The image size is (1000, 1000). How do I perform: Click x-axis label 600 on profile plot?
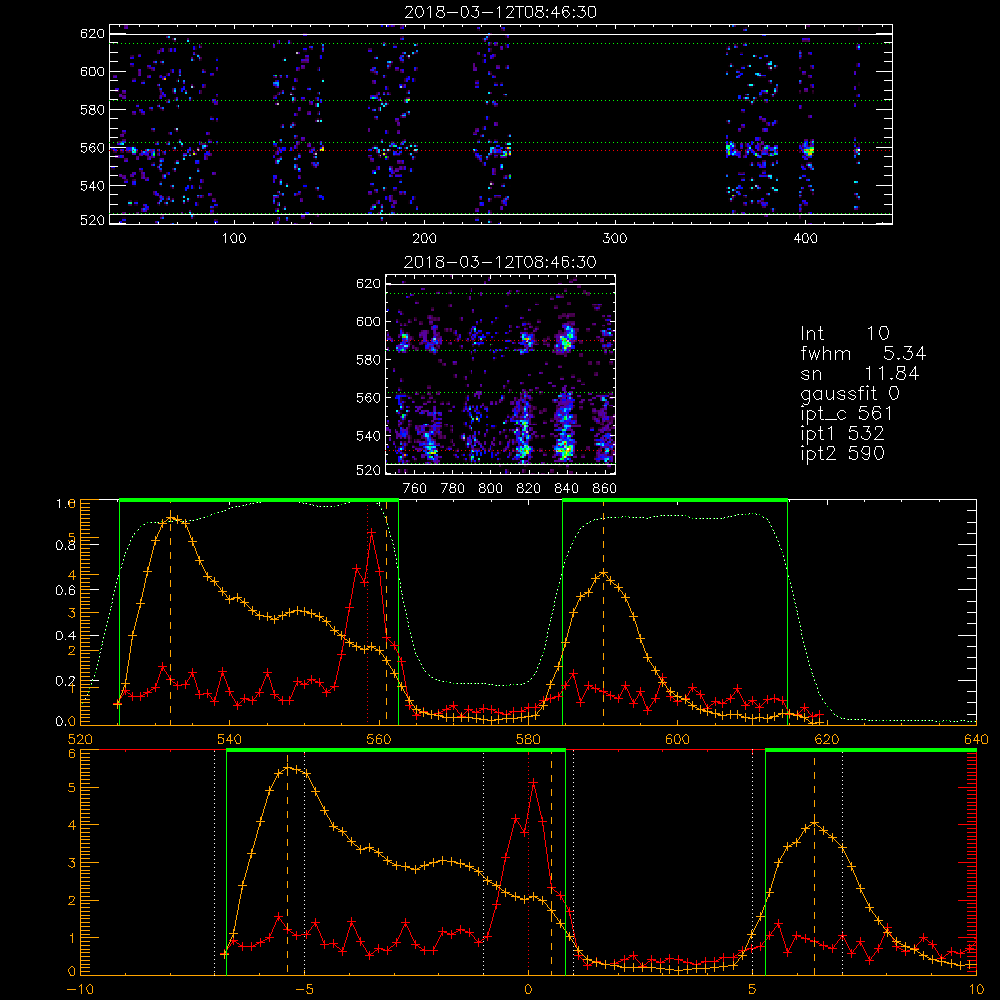(677, 739)
